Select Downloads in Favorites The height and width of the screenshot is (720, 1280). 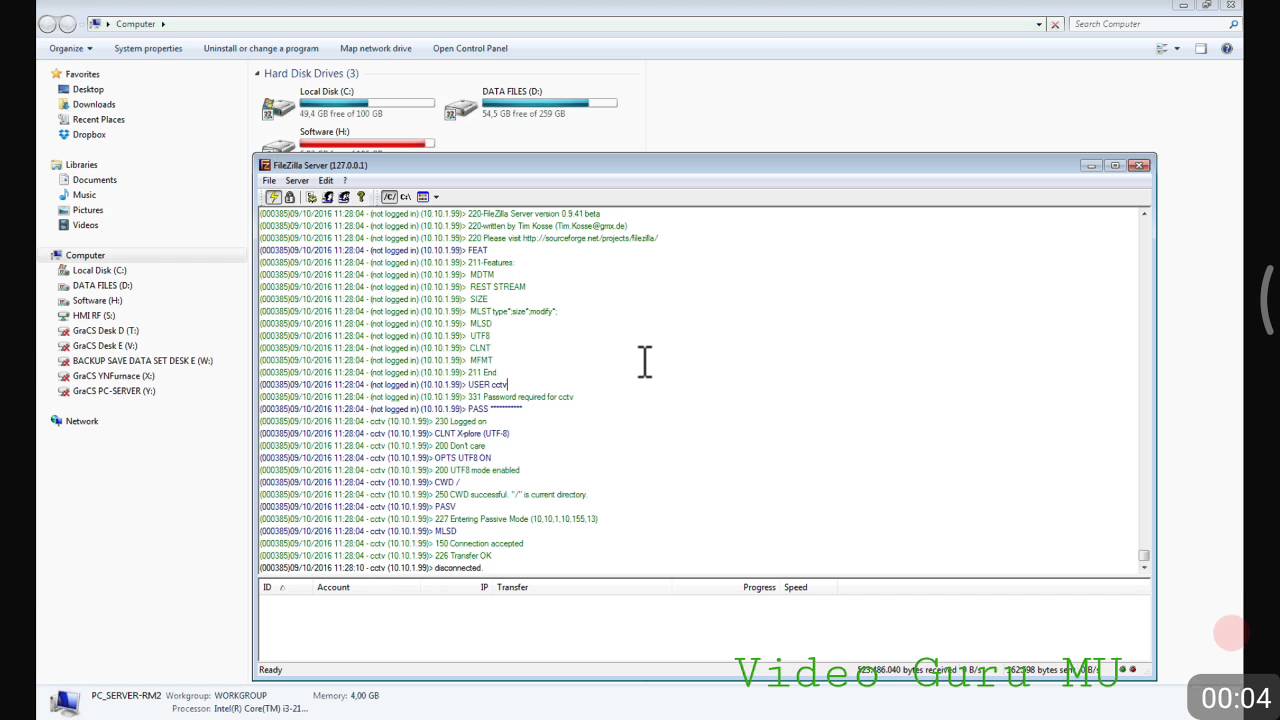[94, 104]
